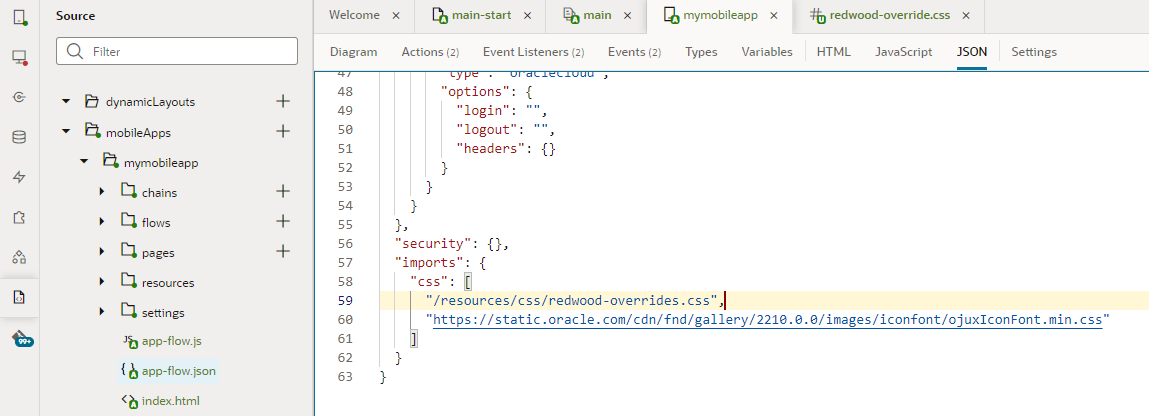1149x416 pixels.
Task: Select the Source view icon
Action: pyautogui.click(x=20, y=297)
